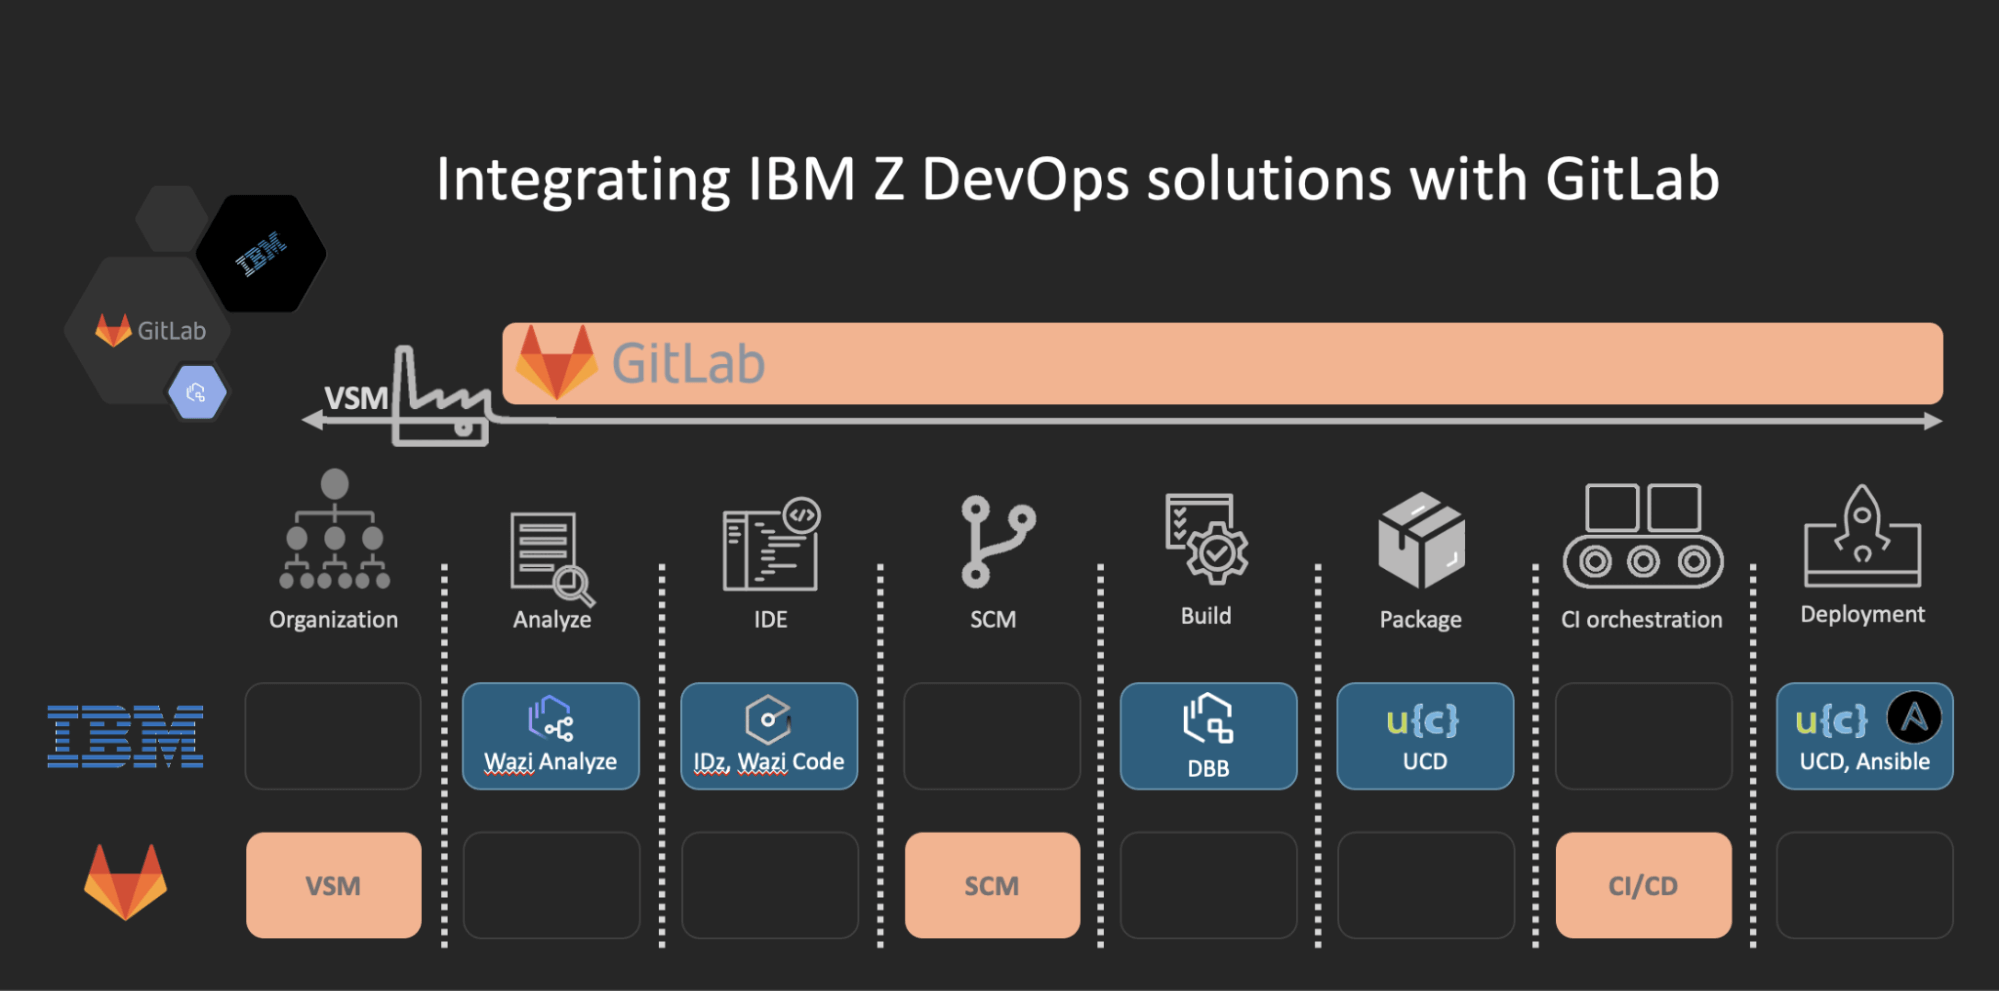Click the GitLab wordmark in orange banner
Viewport: 1999px width, 991px height.
pyautogui.click(x=689, y=363)
